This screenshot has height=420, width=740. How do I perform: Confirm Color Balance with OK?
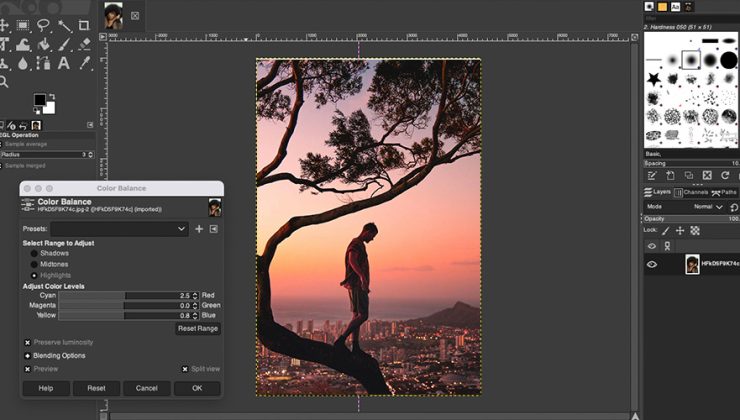(197, 388)
